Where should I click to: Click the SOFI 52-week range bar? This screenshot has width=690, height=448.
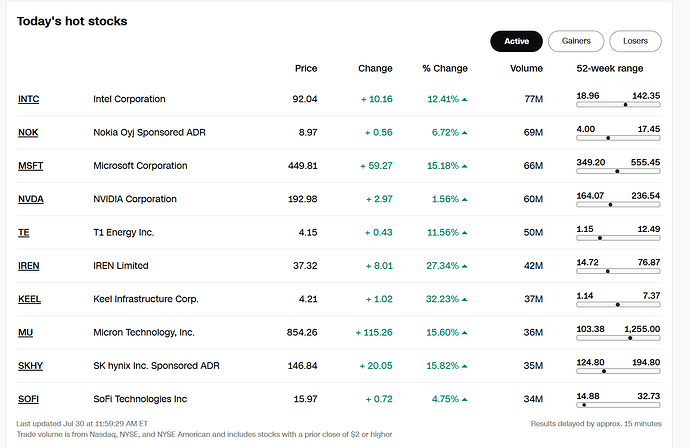(618, 405)
